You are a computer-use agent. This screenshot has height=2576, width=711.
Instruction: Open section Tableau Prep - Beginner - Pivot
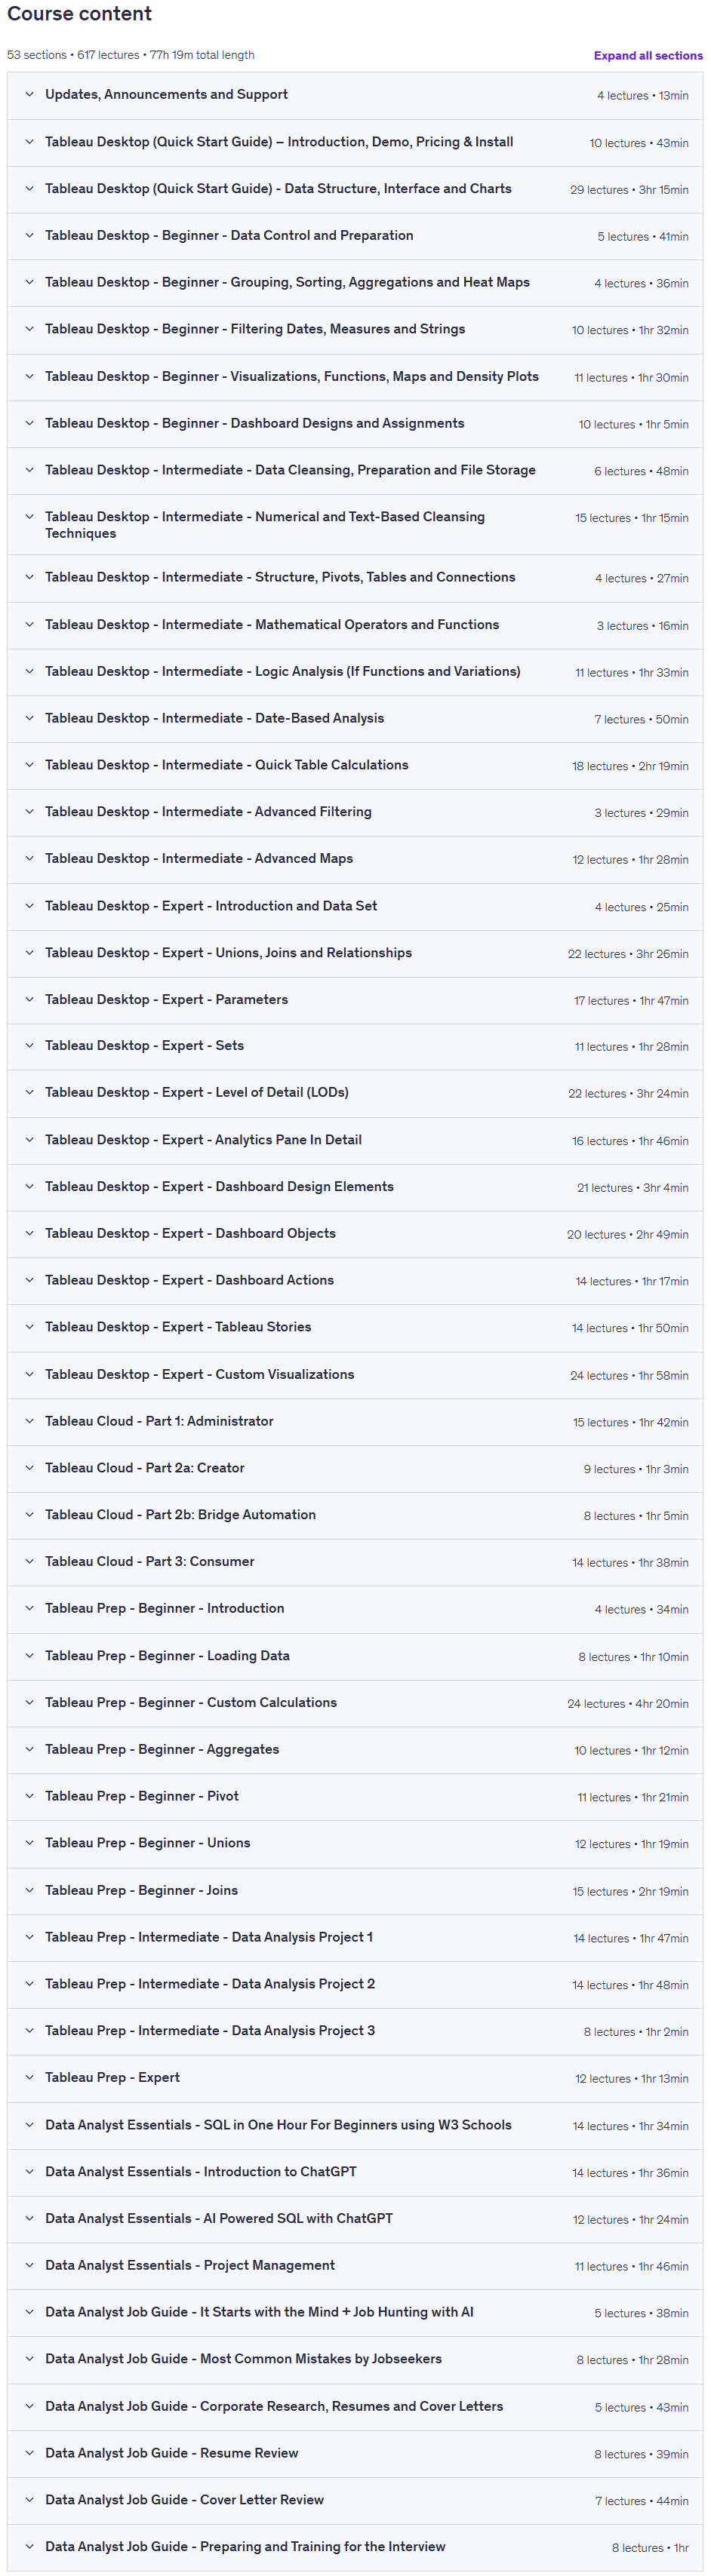355,1796
